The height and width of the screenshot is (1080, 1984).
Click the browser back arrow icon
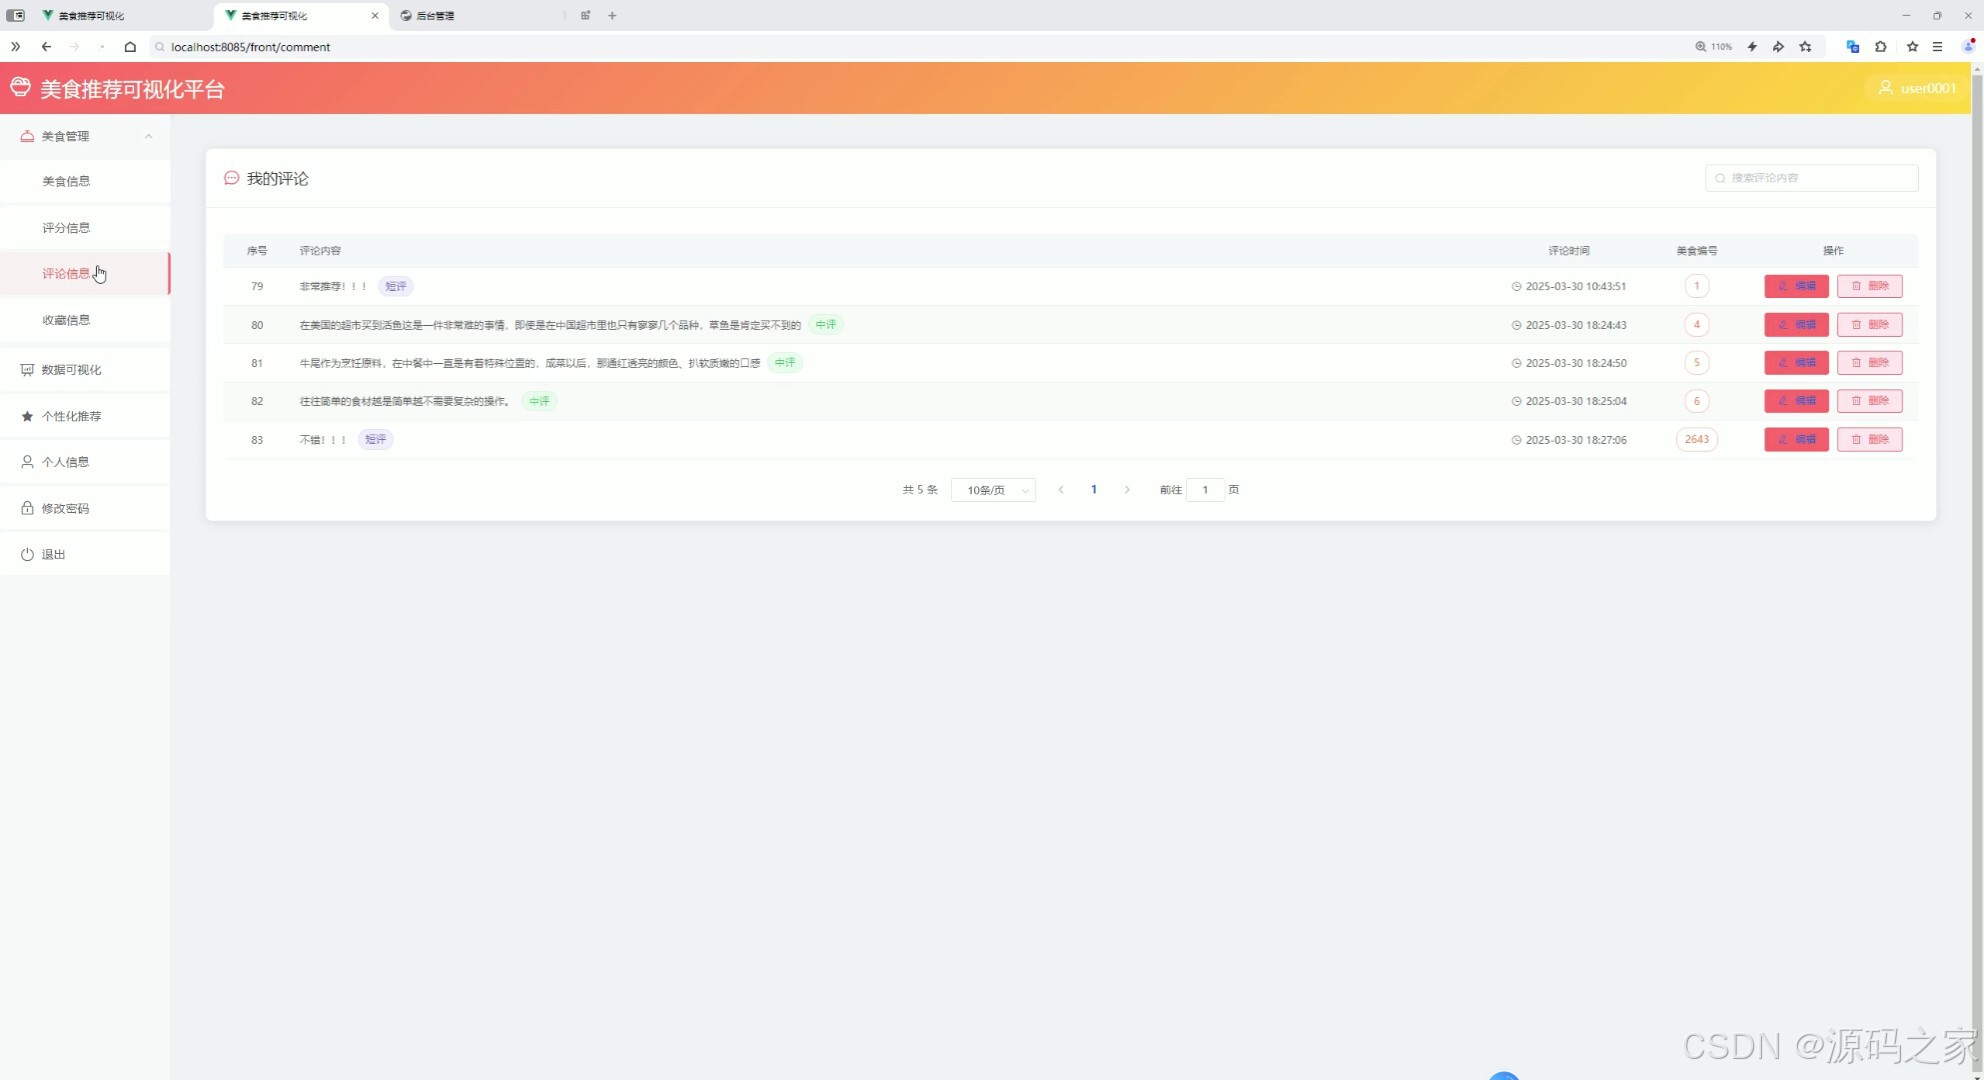[46, 47]
